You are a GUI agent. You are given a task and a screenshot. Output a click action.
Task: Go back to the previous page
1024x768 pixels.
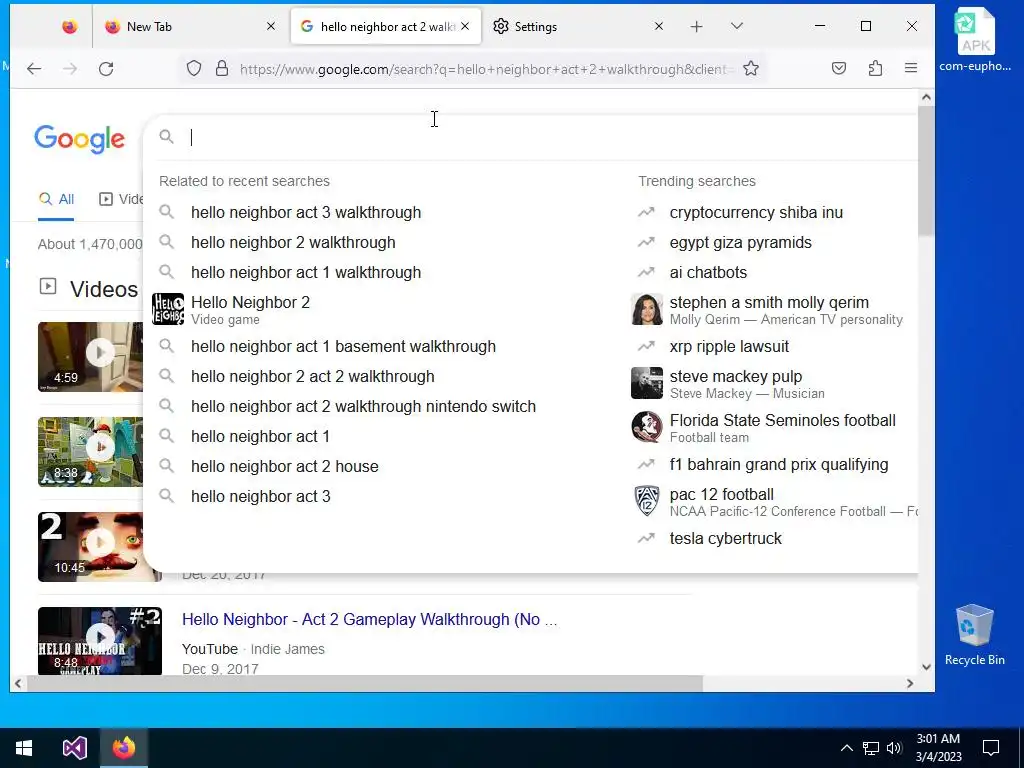click(34, 69)
